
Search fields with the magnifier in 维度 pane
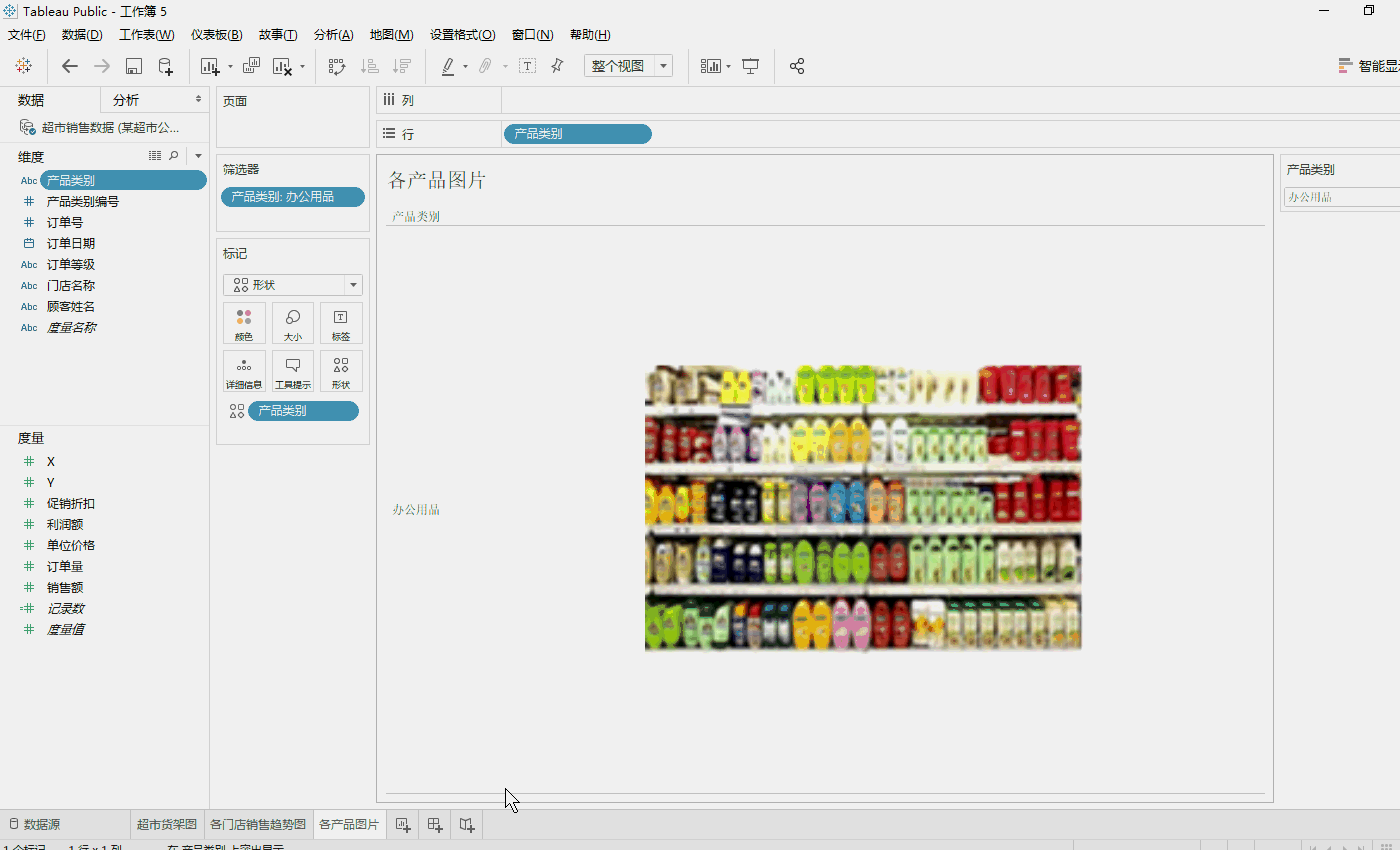[x=174, y=156]
